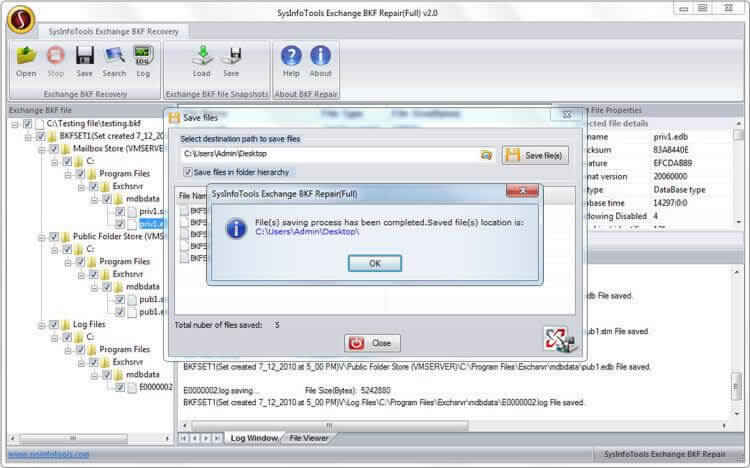Viewport: 750px width, 468px height.
Task: Click the blue information icon in message box
Action: [x=236, y=228]
